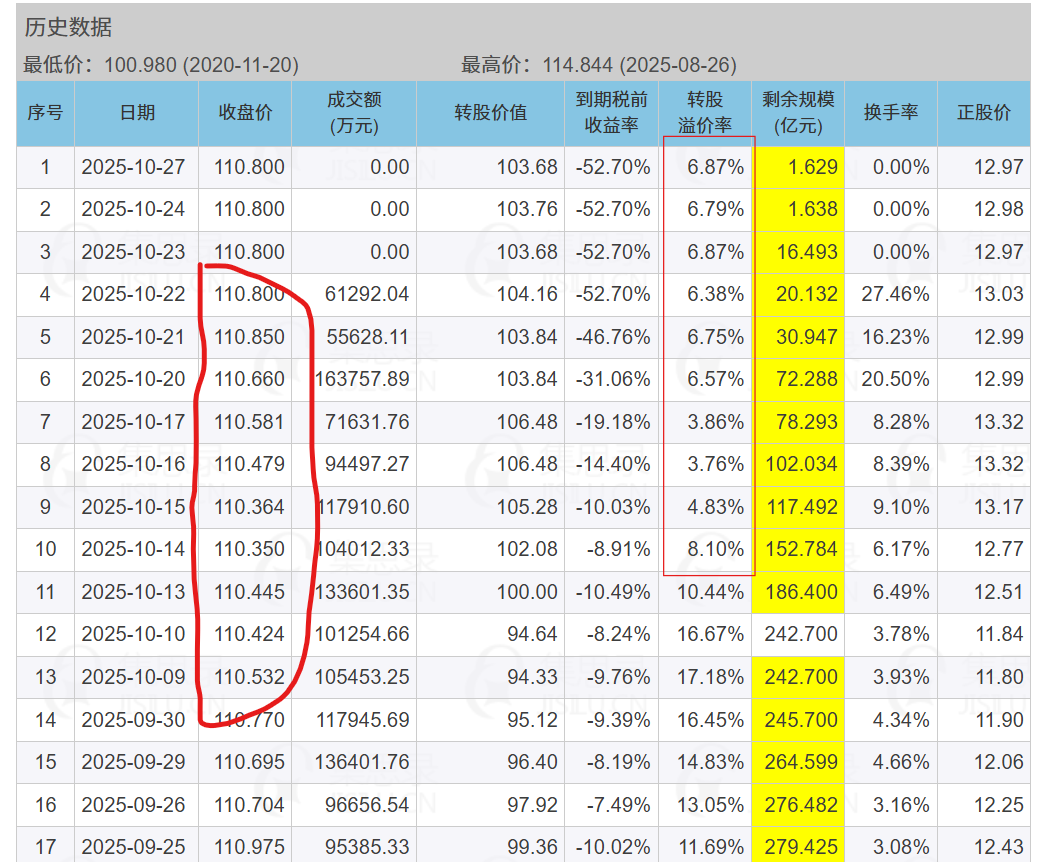Click the 收盘价 column header
The image size is (1061, 862).
[x=245, y=113]
